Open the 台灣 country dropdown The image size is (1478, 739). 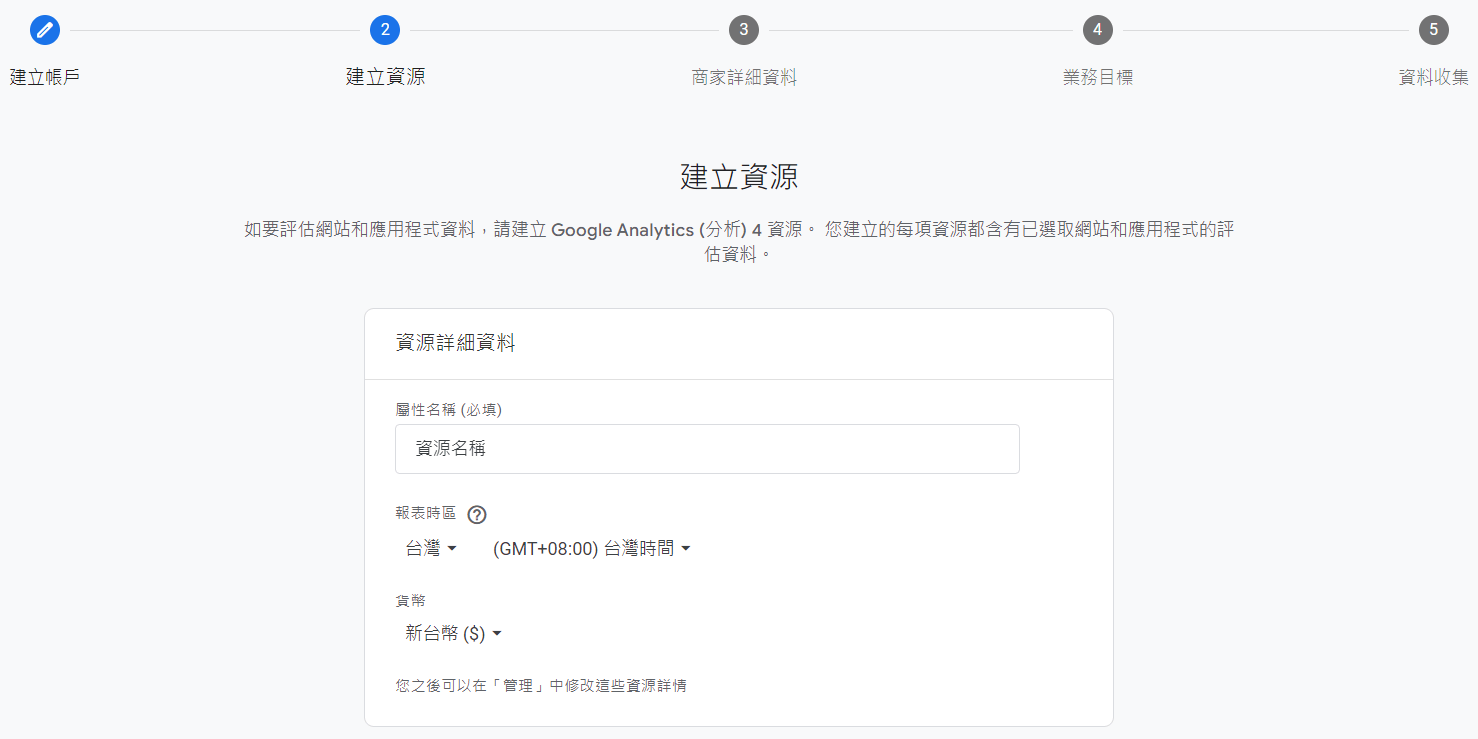(431, 549)
